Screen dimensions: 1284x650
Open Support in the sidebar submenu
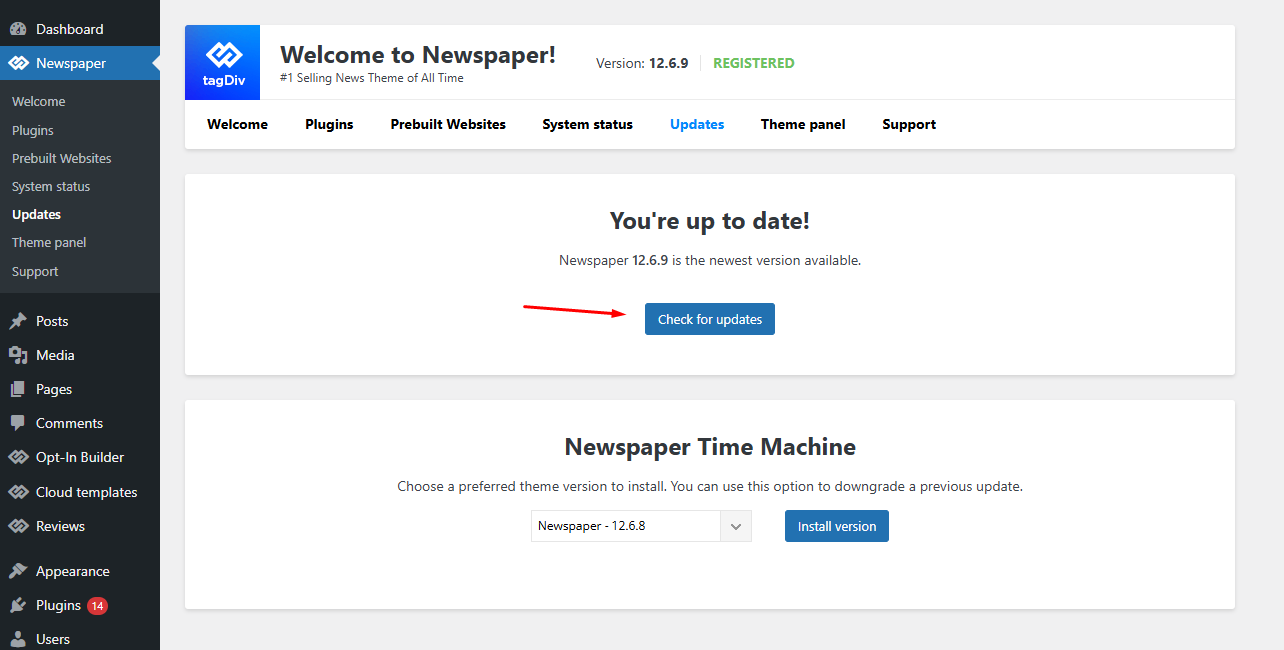35,271
